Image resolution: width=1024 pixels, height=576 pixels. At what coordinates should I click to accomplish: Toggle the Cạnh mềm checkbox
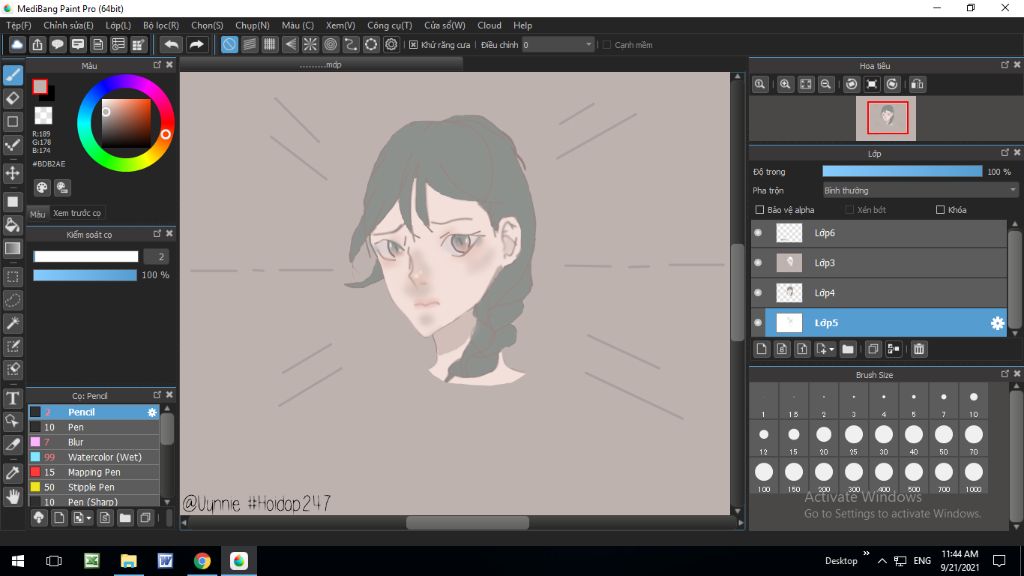point(607,45)
